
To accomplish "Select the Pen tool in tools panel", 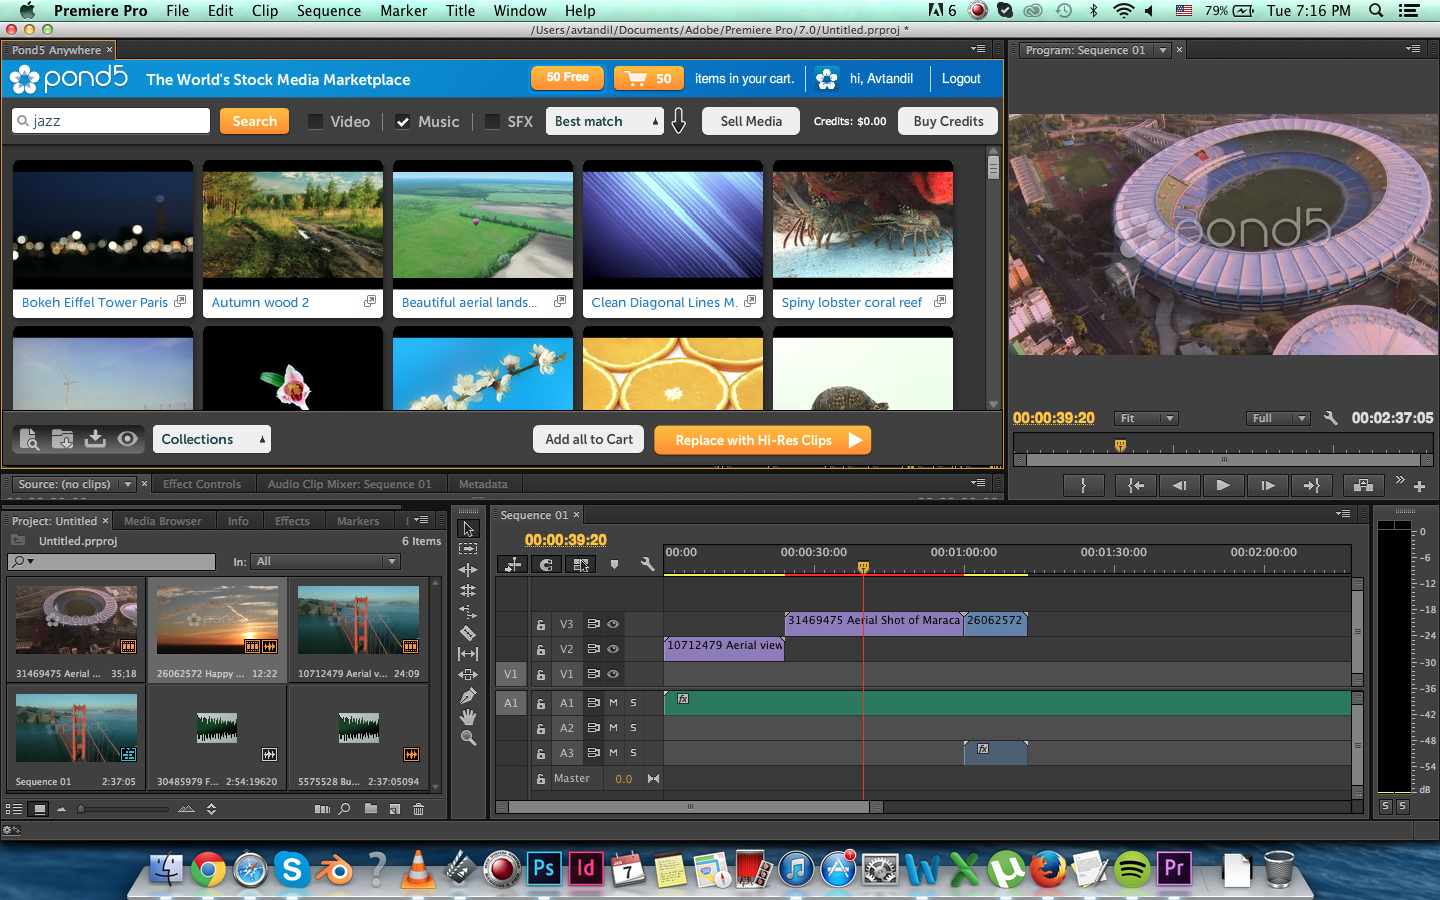I will (x=467, y=695).
